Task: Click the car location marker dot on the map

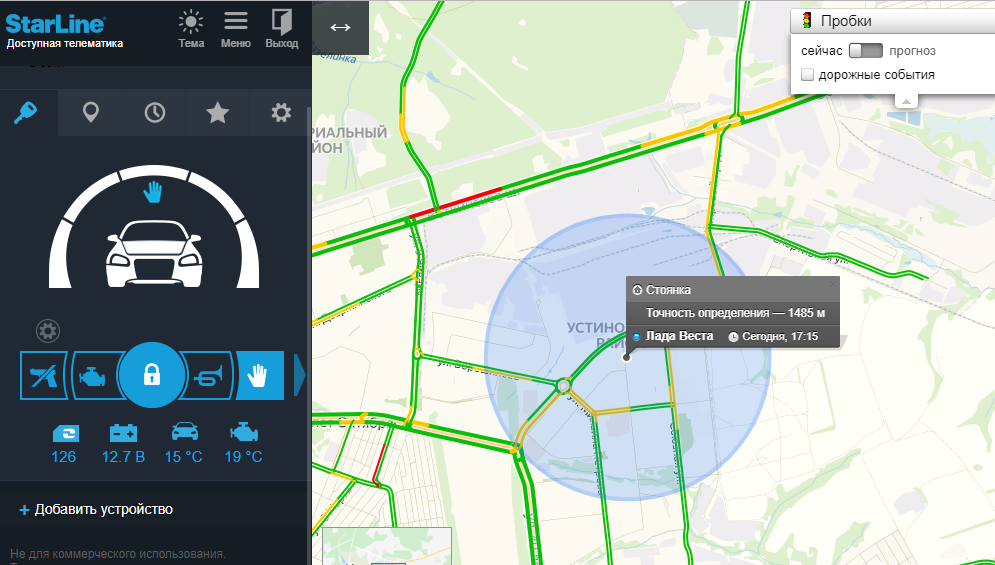Action: coord(626,357)
